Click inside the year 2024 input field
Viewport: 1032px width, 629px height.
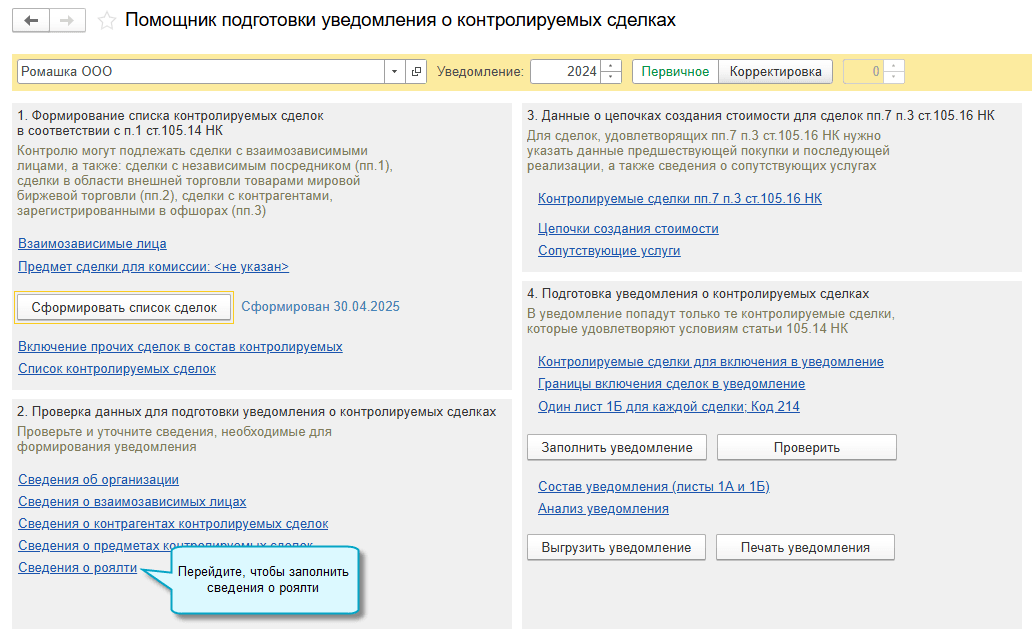click(575, 71)
